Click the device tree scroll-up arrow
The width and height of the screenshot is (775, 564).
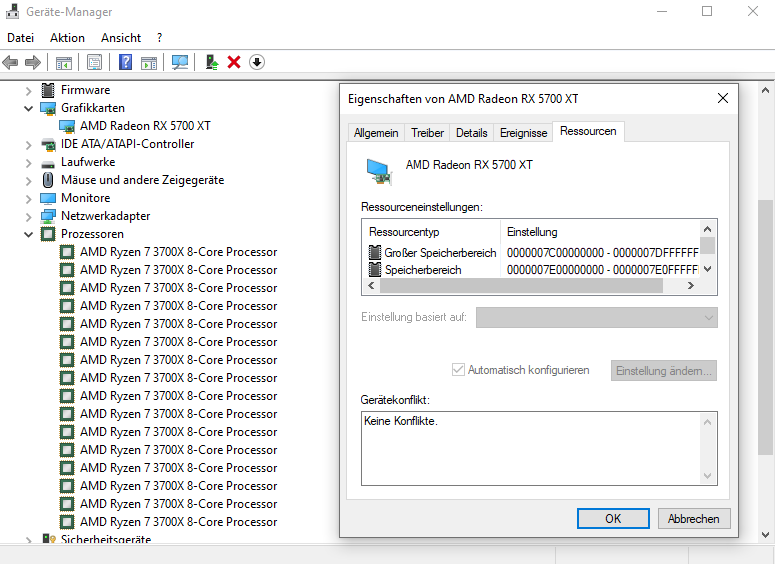(x=765, y=90)
